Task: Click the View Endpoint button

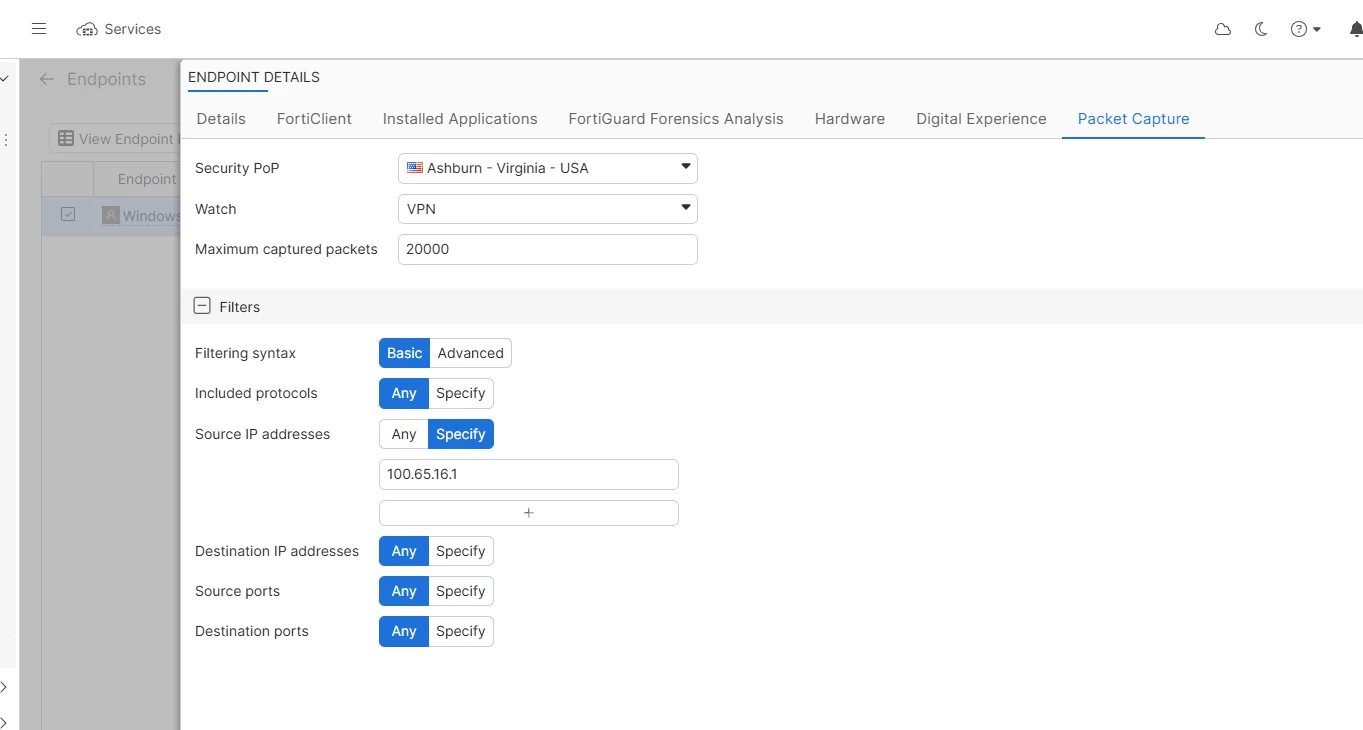Action: pyautogui.click(x=115, y=139)
